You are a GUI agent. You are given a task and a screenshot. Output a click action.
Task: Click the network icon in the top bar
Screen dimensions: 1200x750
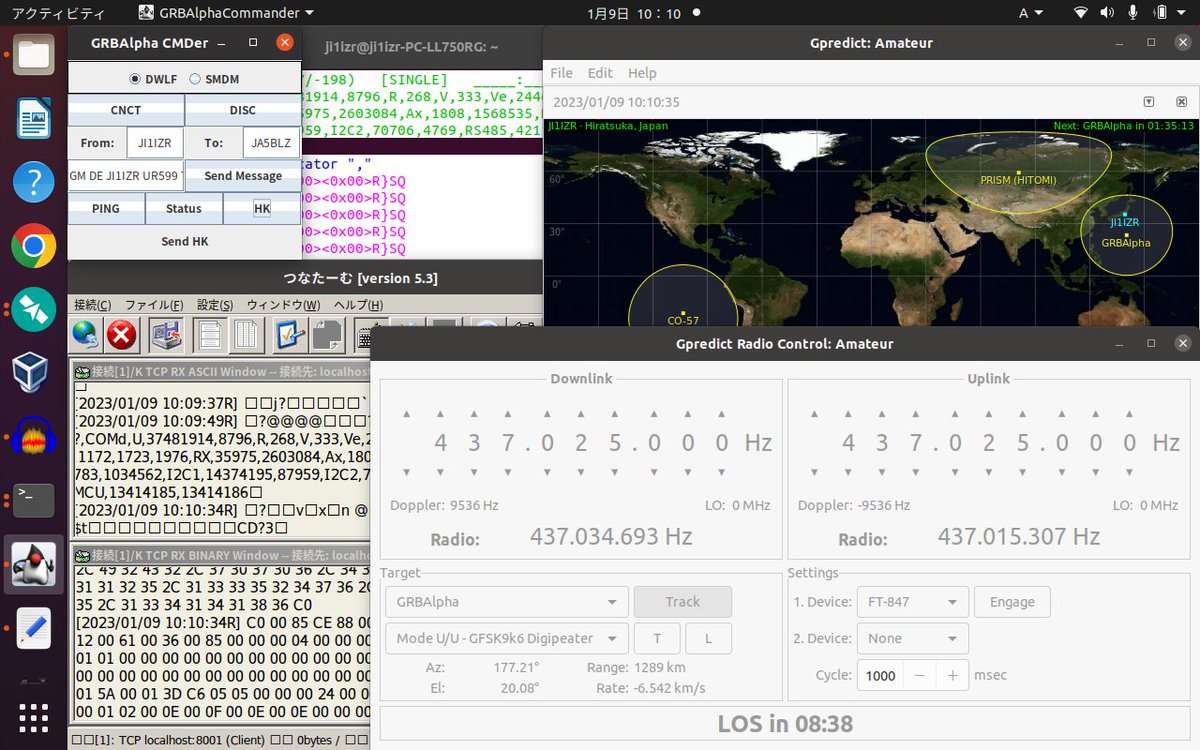(x=1081, y=13)
